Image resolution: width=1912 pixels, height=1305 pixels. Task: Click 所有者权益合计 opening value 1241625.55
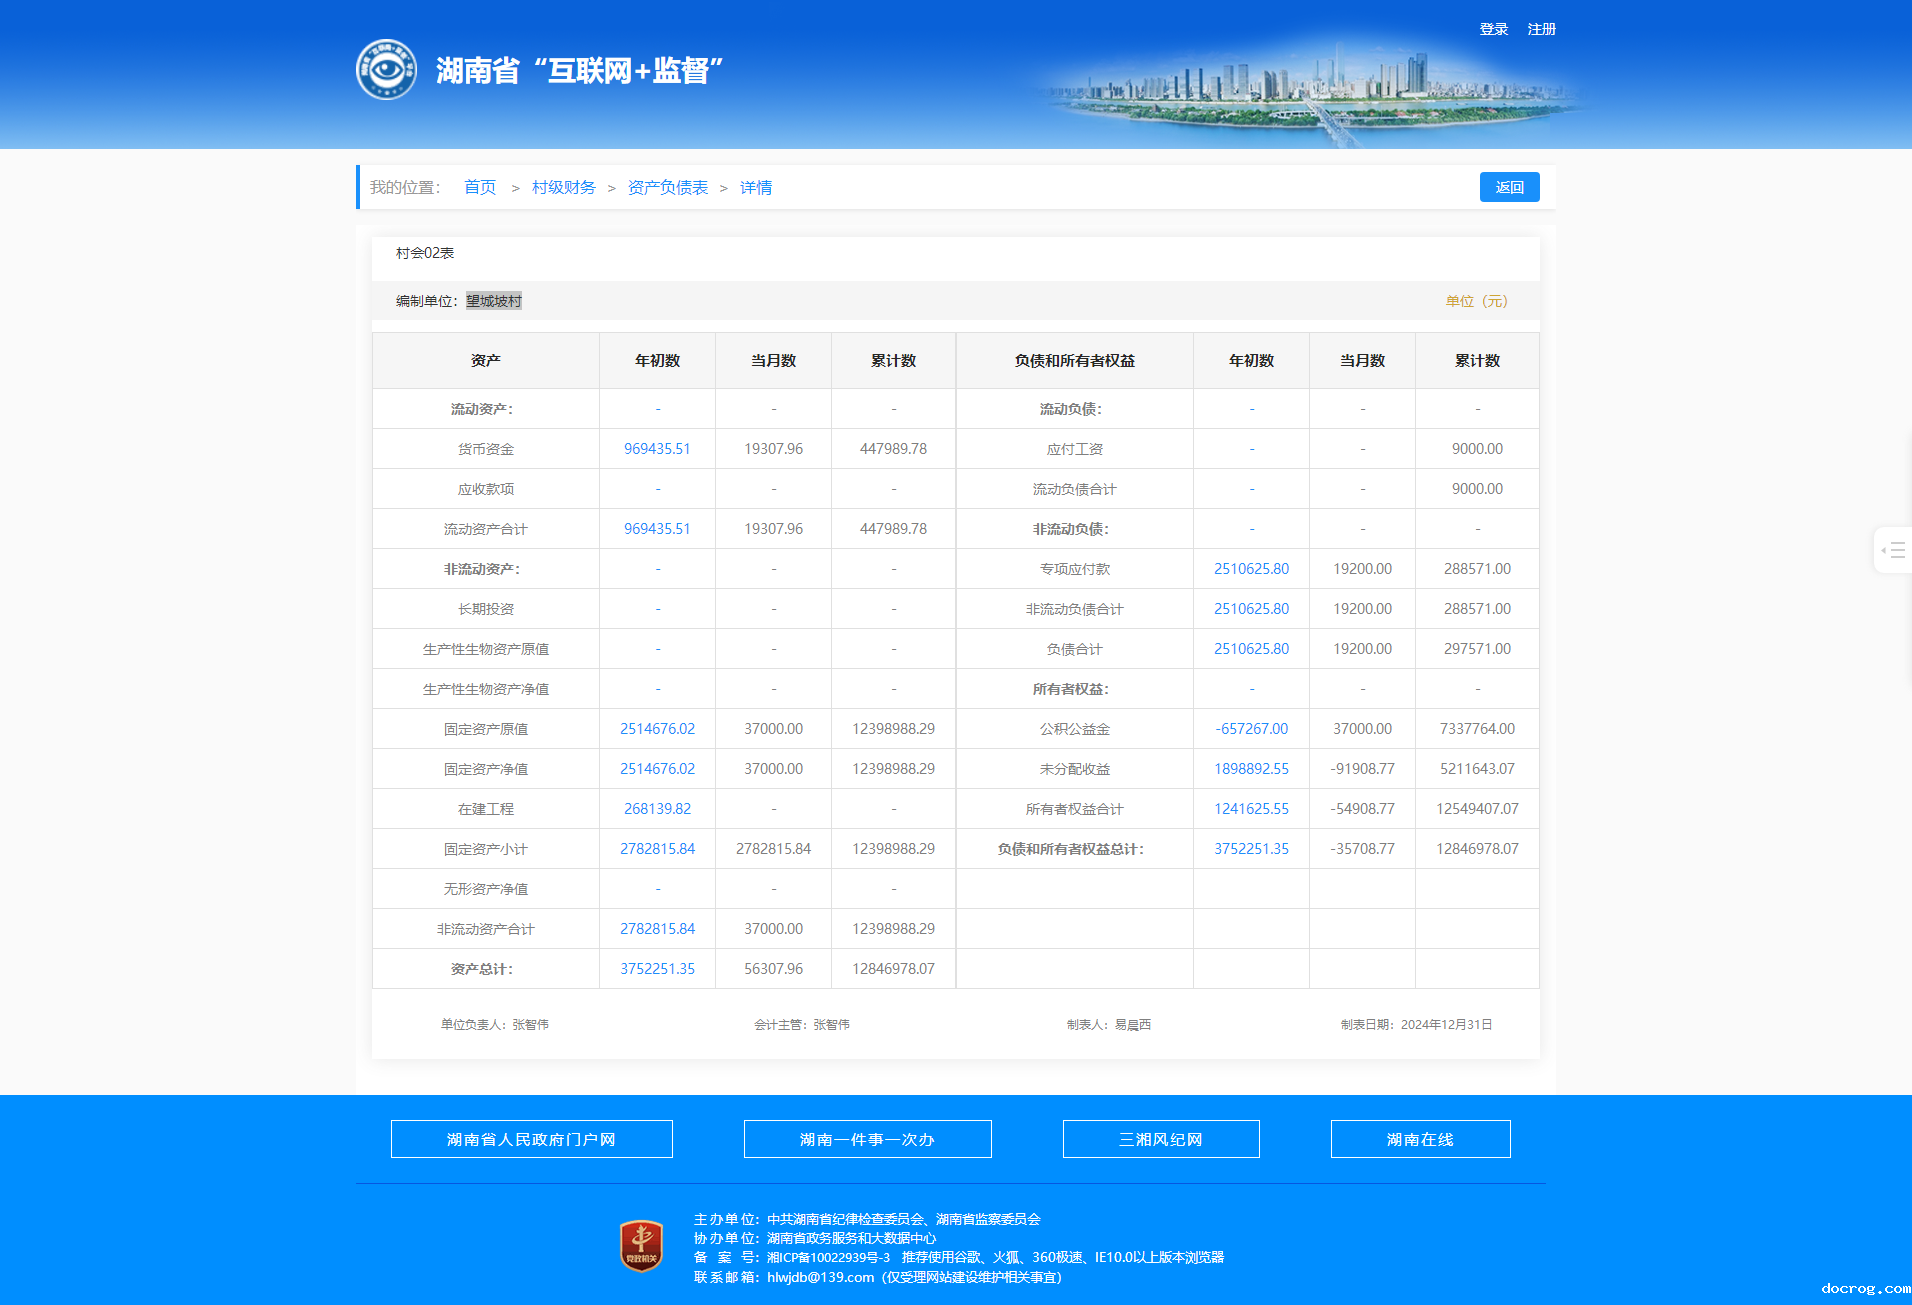[x=1251, y=809]
